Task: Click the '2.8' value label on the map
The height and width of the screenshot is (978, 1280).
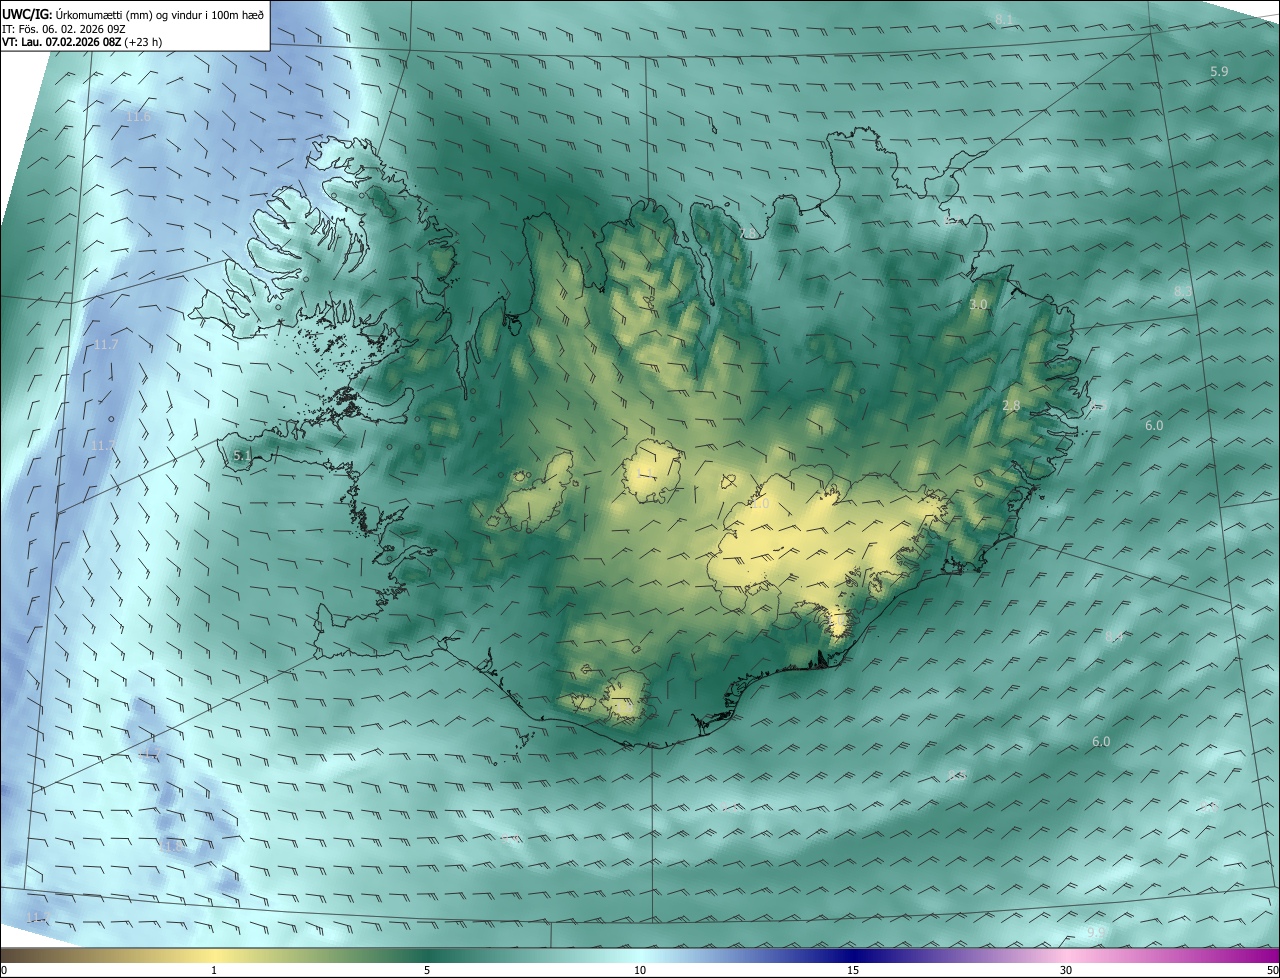Action: point(1011,405)
